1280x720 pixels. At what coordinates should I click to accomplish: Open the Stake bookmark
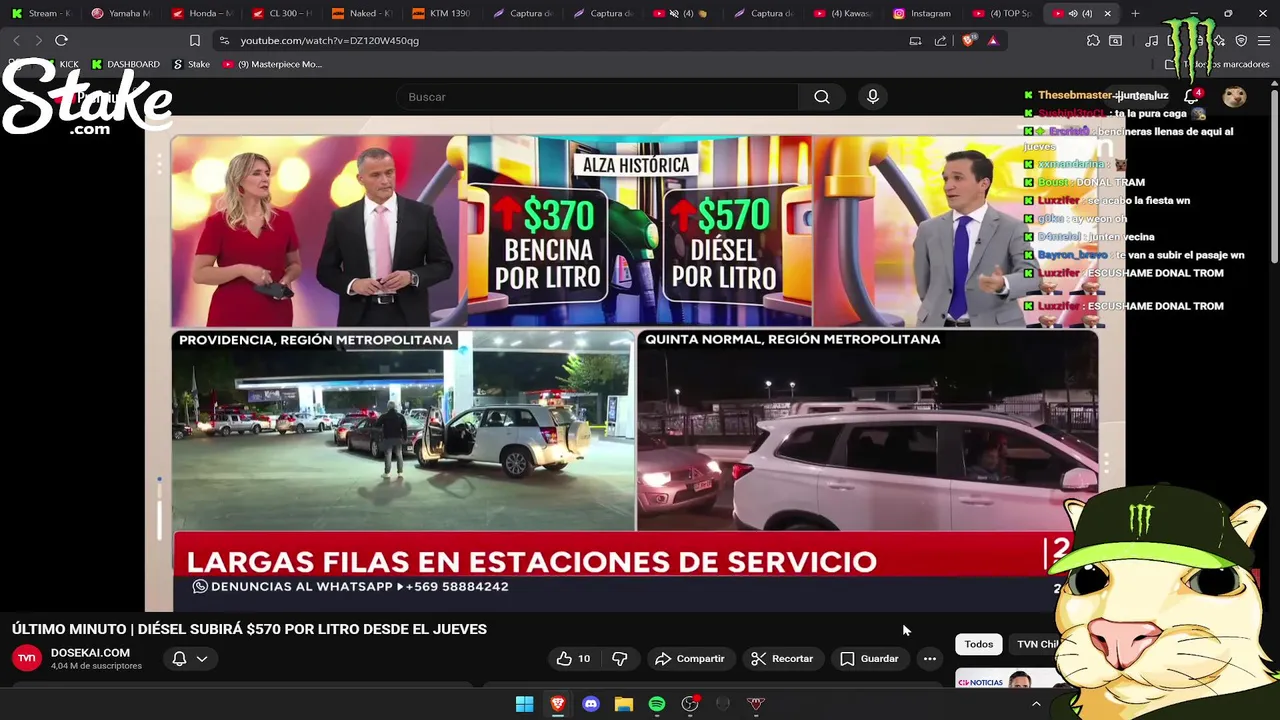192,64
